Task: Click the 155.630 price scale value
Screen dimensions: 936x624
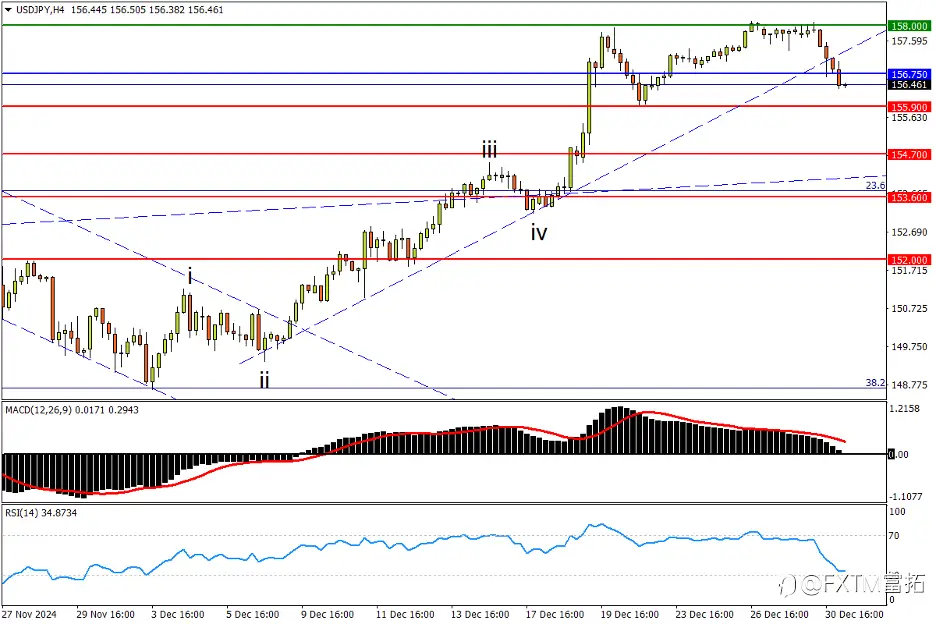Action: (x=909, y=118)
